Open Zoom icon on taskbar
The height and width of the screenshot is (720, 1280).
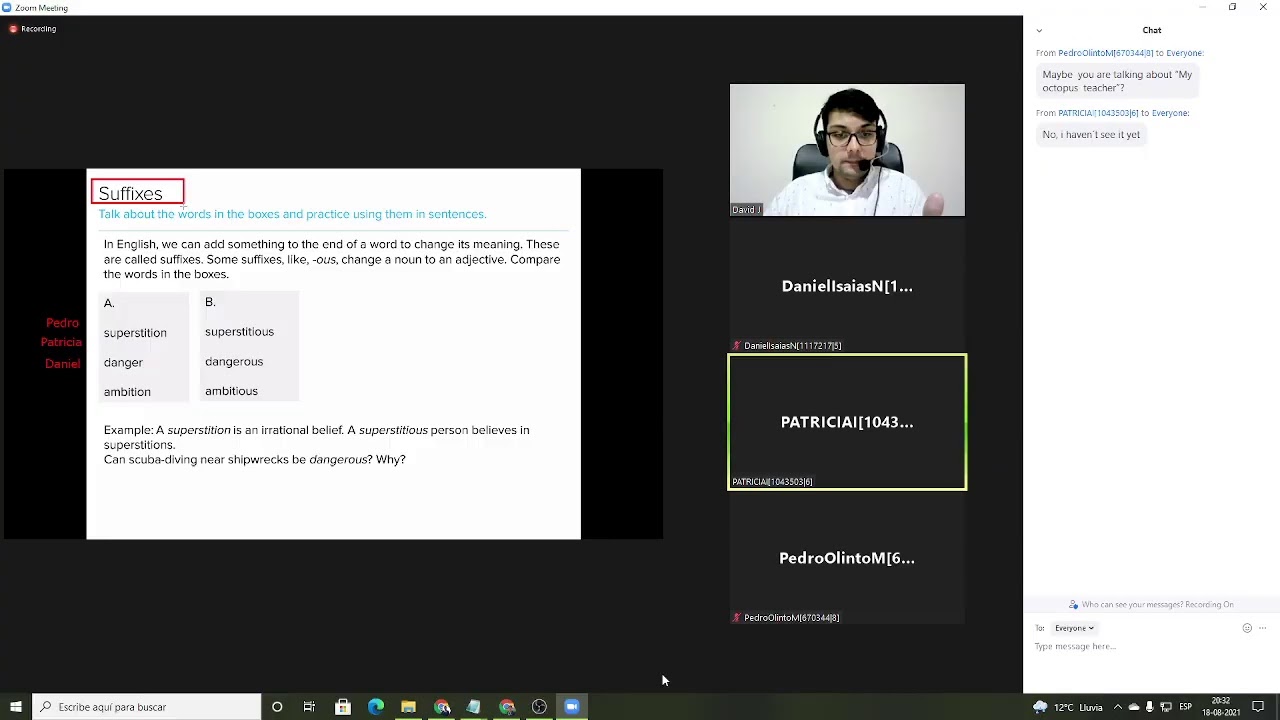pyautogui.click(x=572, y=707)
